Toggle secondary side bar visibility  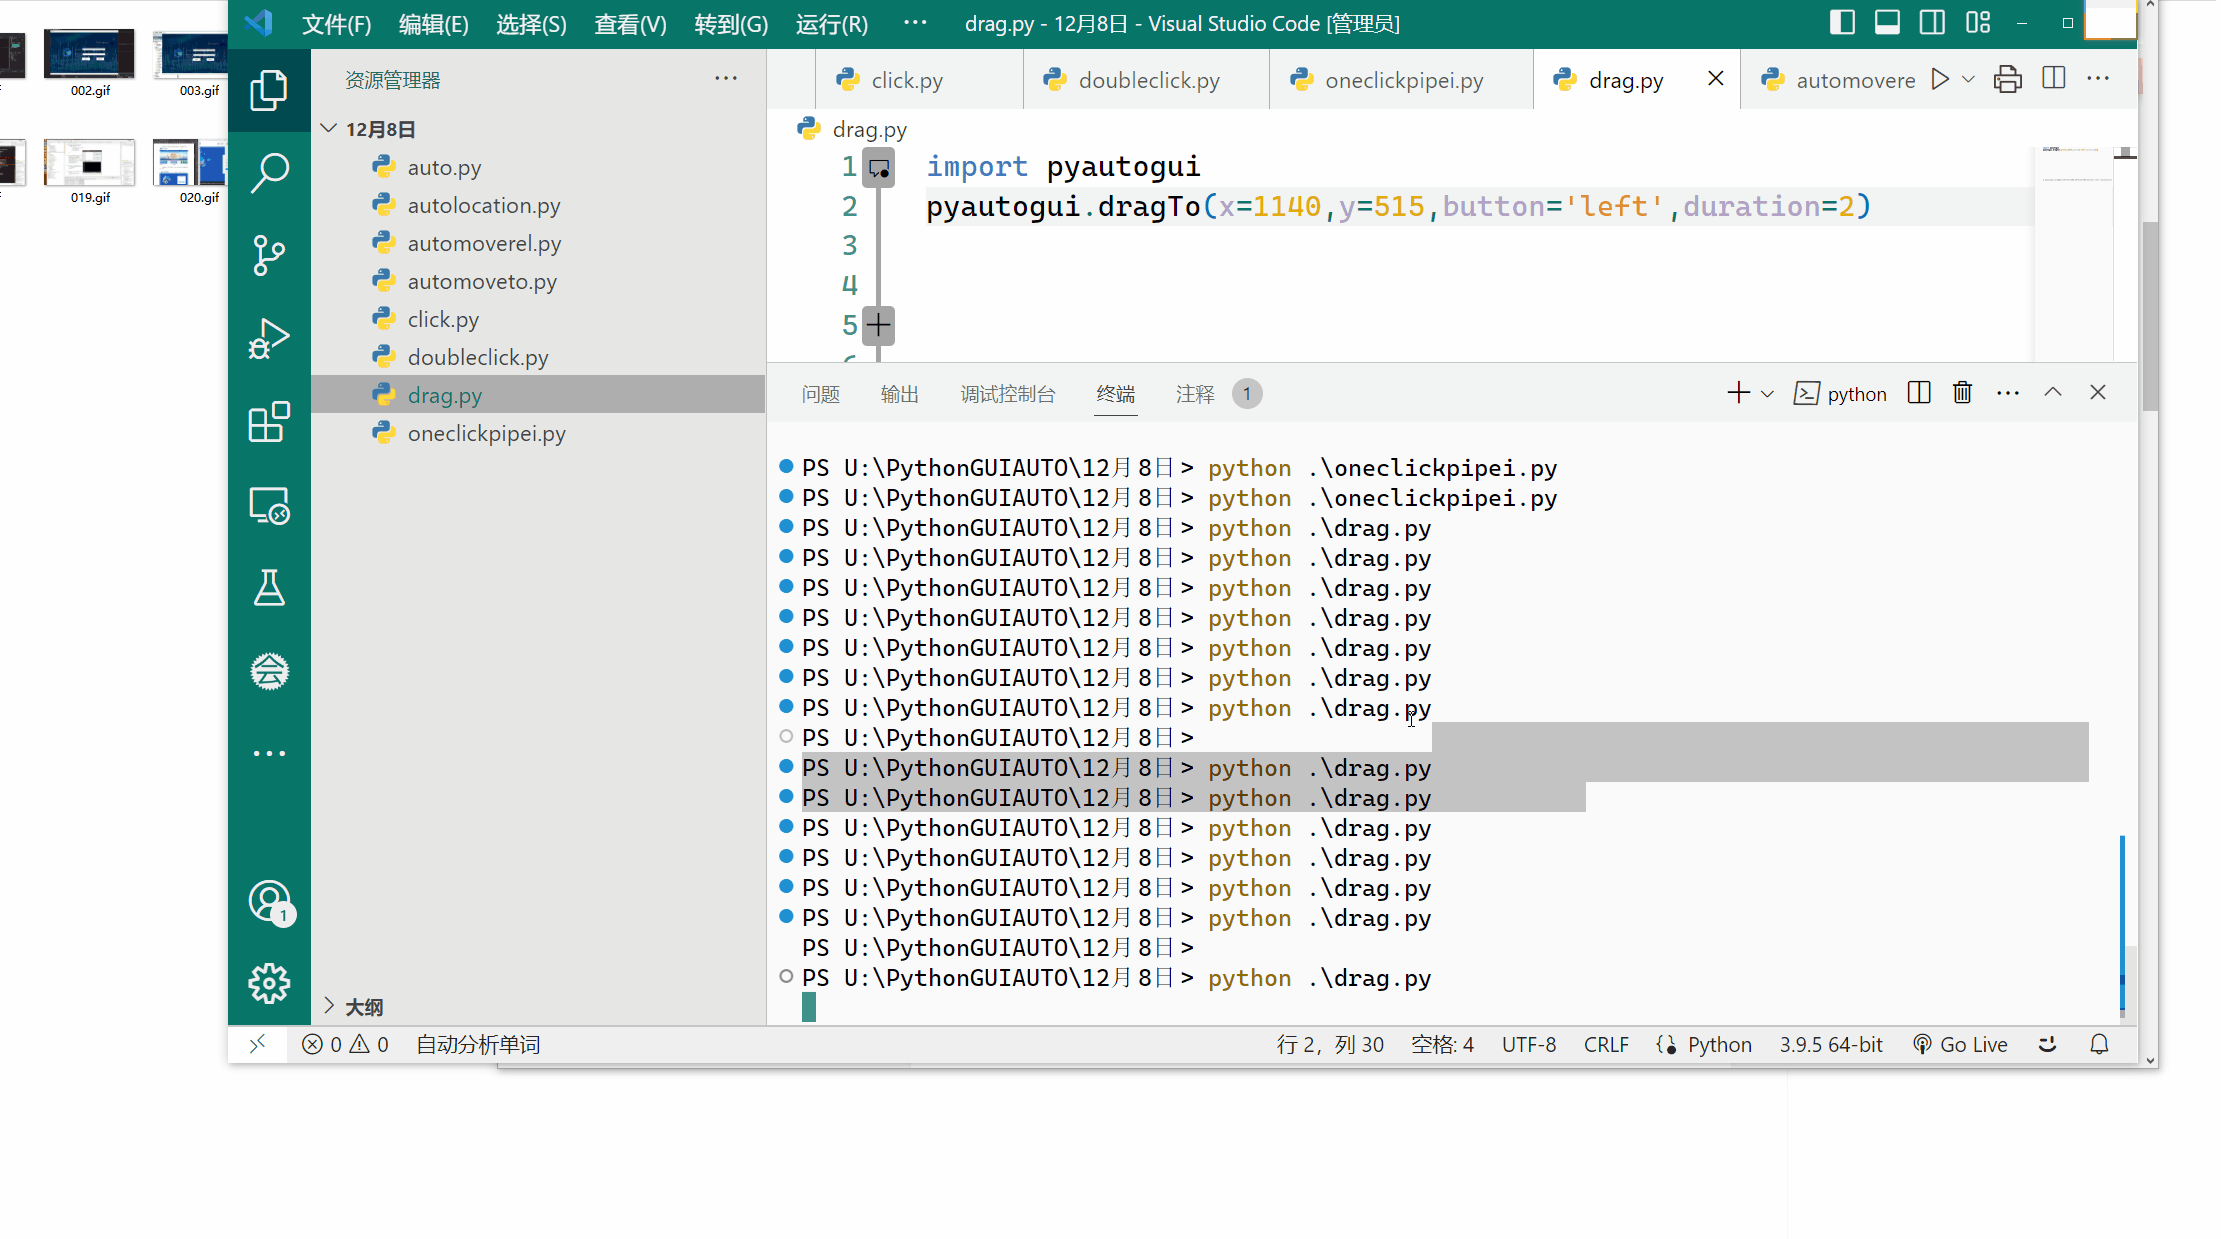point(1932,23)
